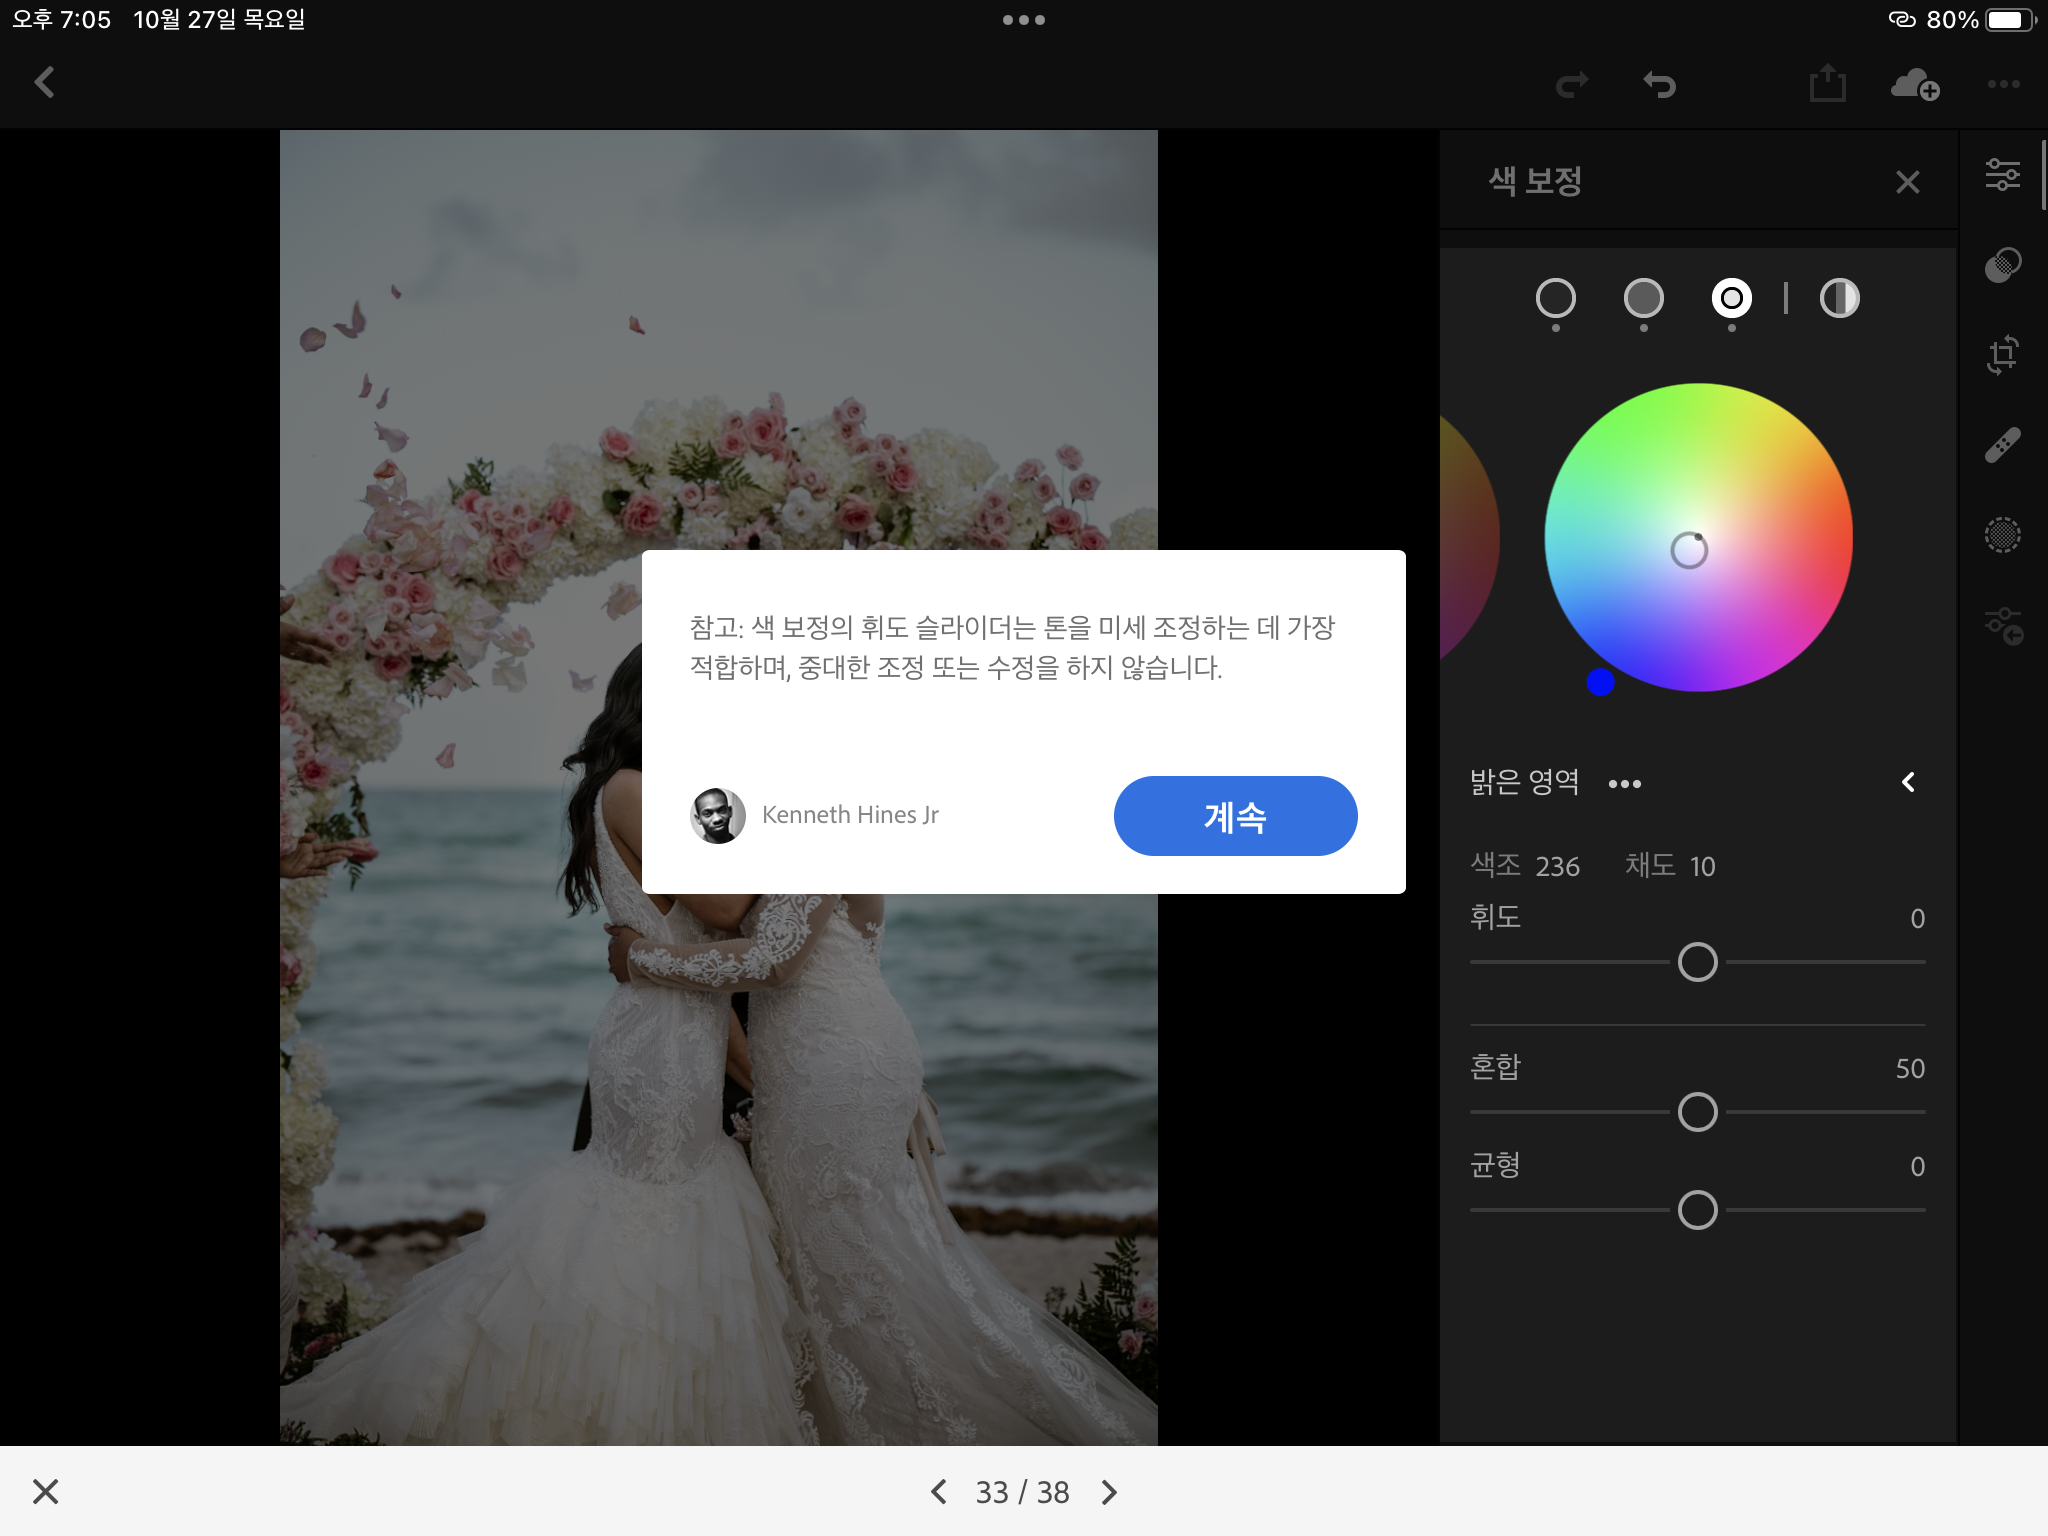Screen dimensions: 2048x1536
Task: Go back with top-left chevron
Action: (45, 83)
